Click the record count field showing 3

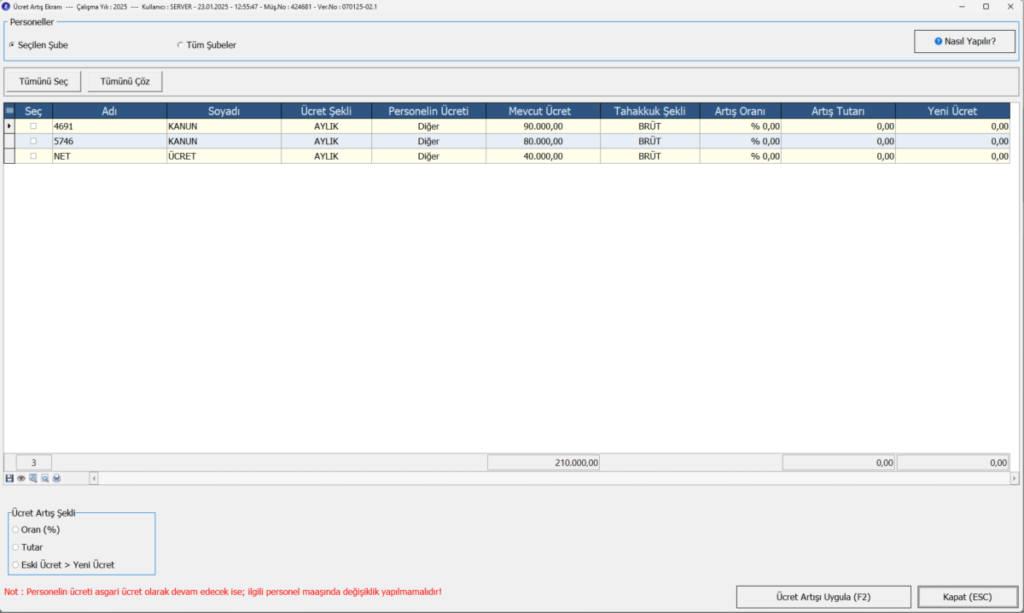[x=33, y=462]
